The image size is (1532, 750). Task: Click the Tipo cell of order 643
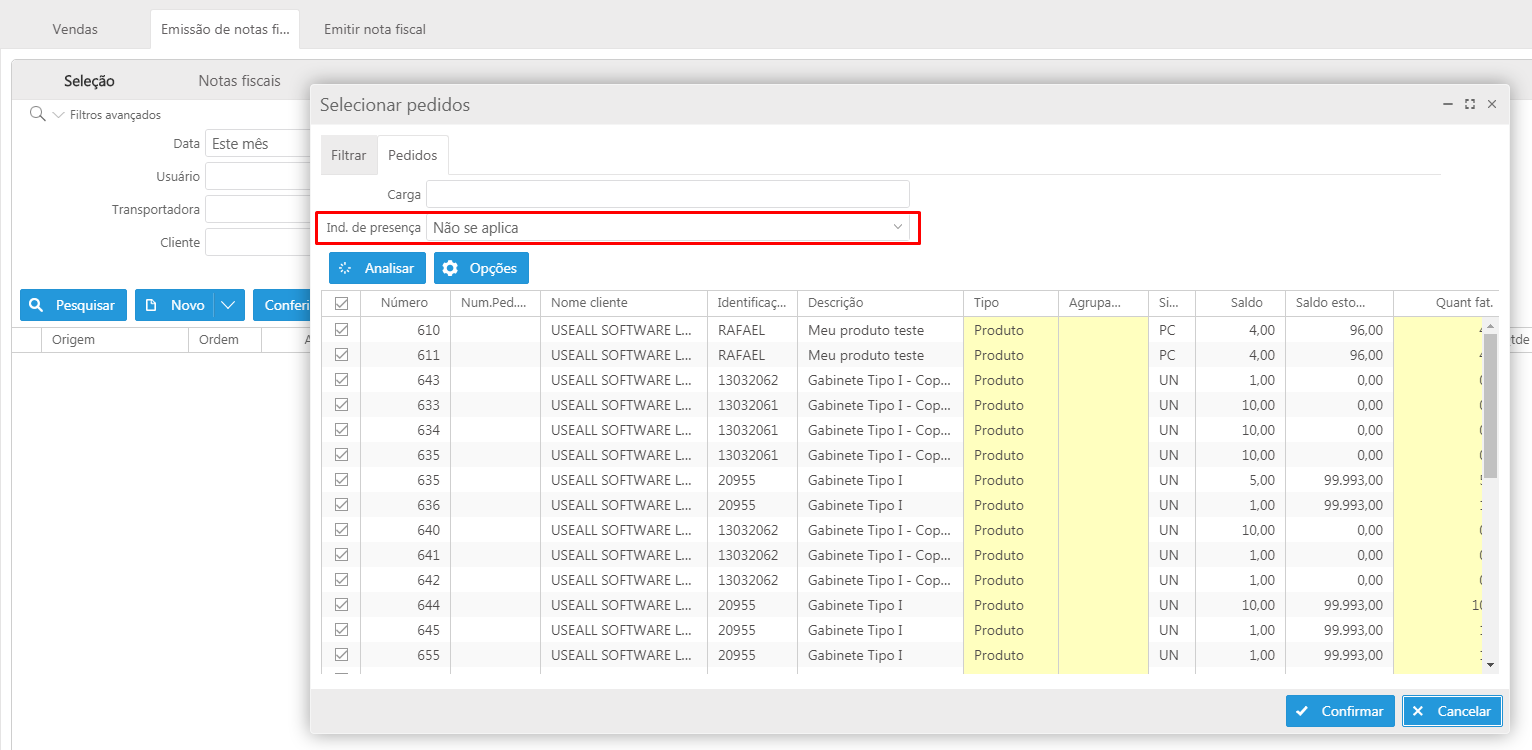click(x=1010, y=380)
